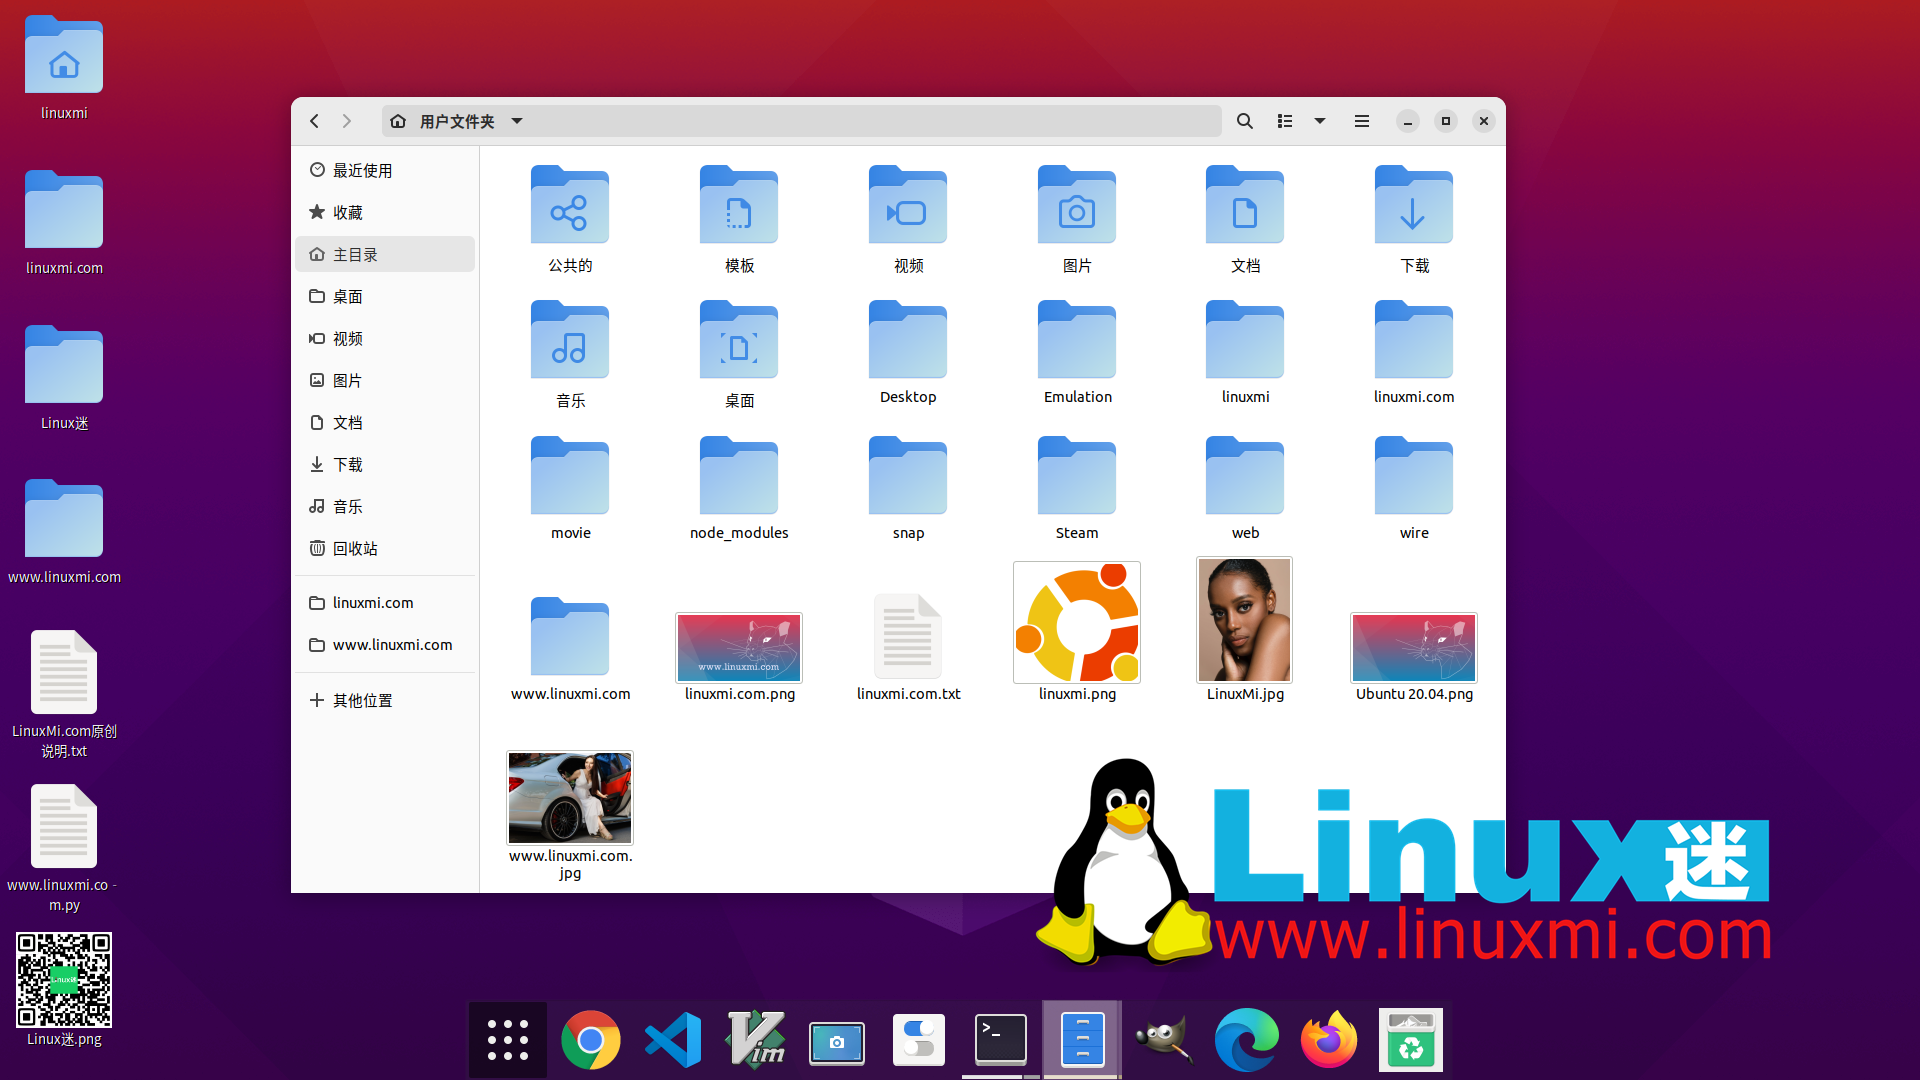This screenshot has width=1920, height=1080.
Task: Select linuxmi.com.png thumbnail
Action: click(739, 648)
